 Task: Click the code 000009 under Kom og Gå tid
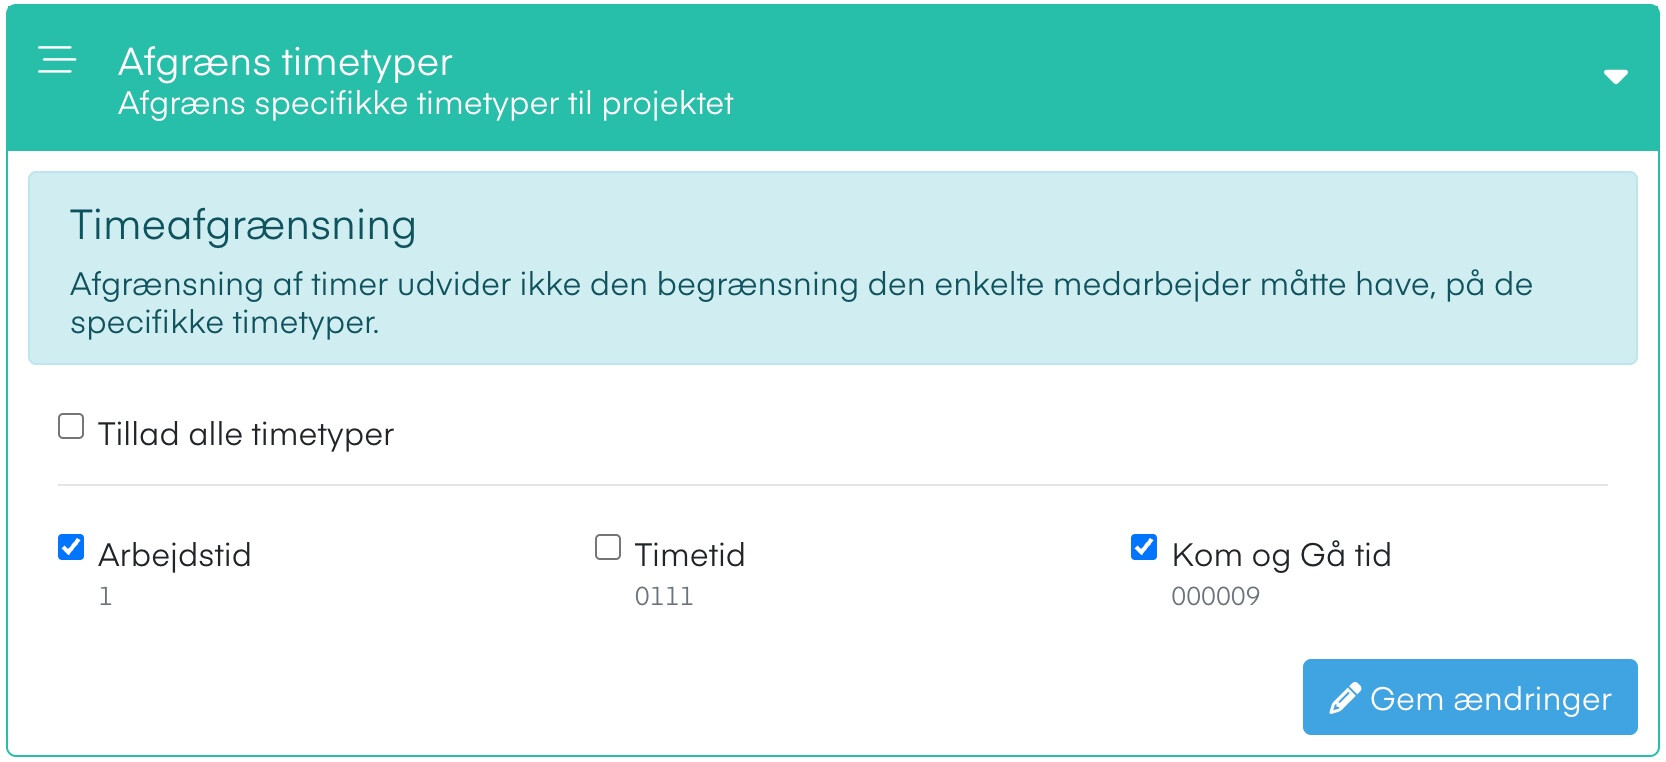pos(1217,596)
